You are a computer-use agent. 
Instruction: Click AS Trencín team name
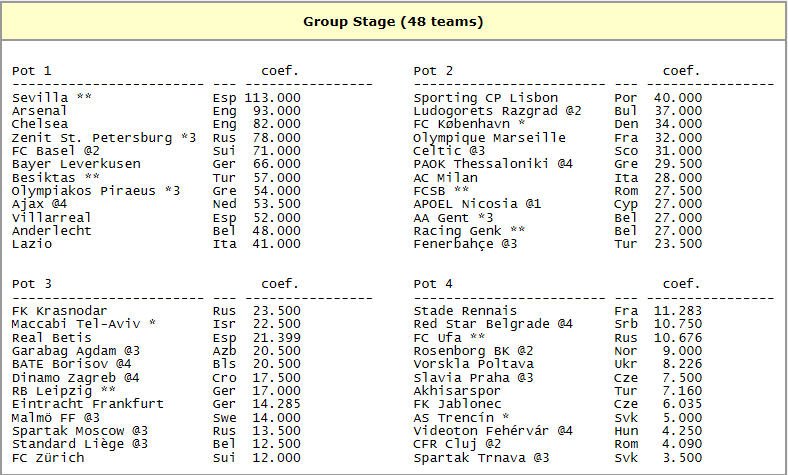(x=454, y=417)
